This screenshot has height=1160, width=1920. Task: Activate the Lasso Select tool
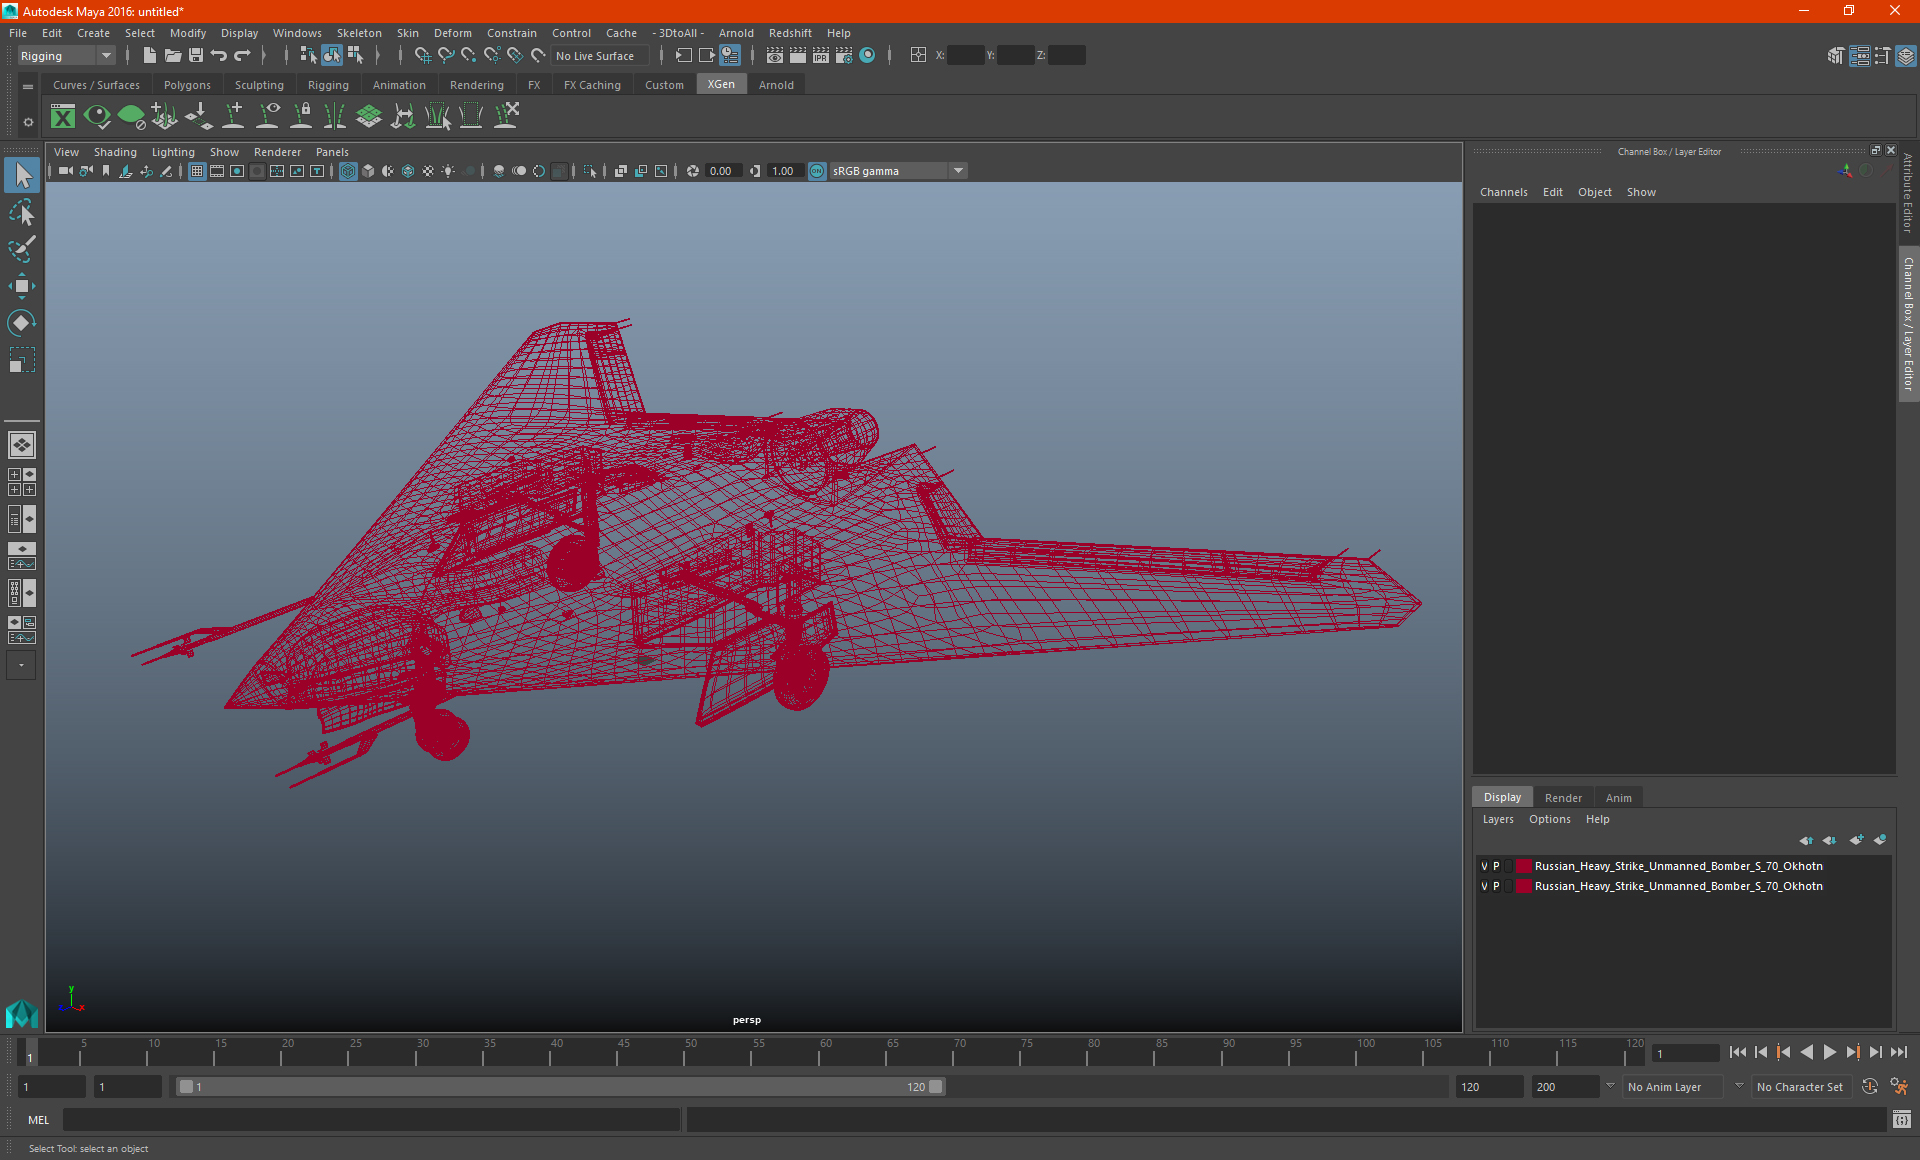22,212
